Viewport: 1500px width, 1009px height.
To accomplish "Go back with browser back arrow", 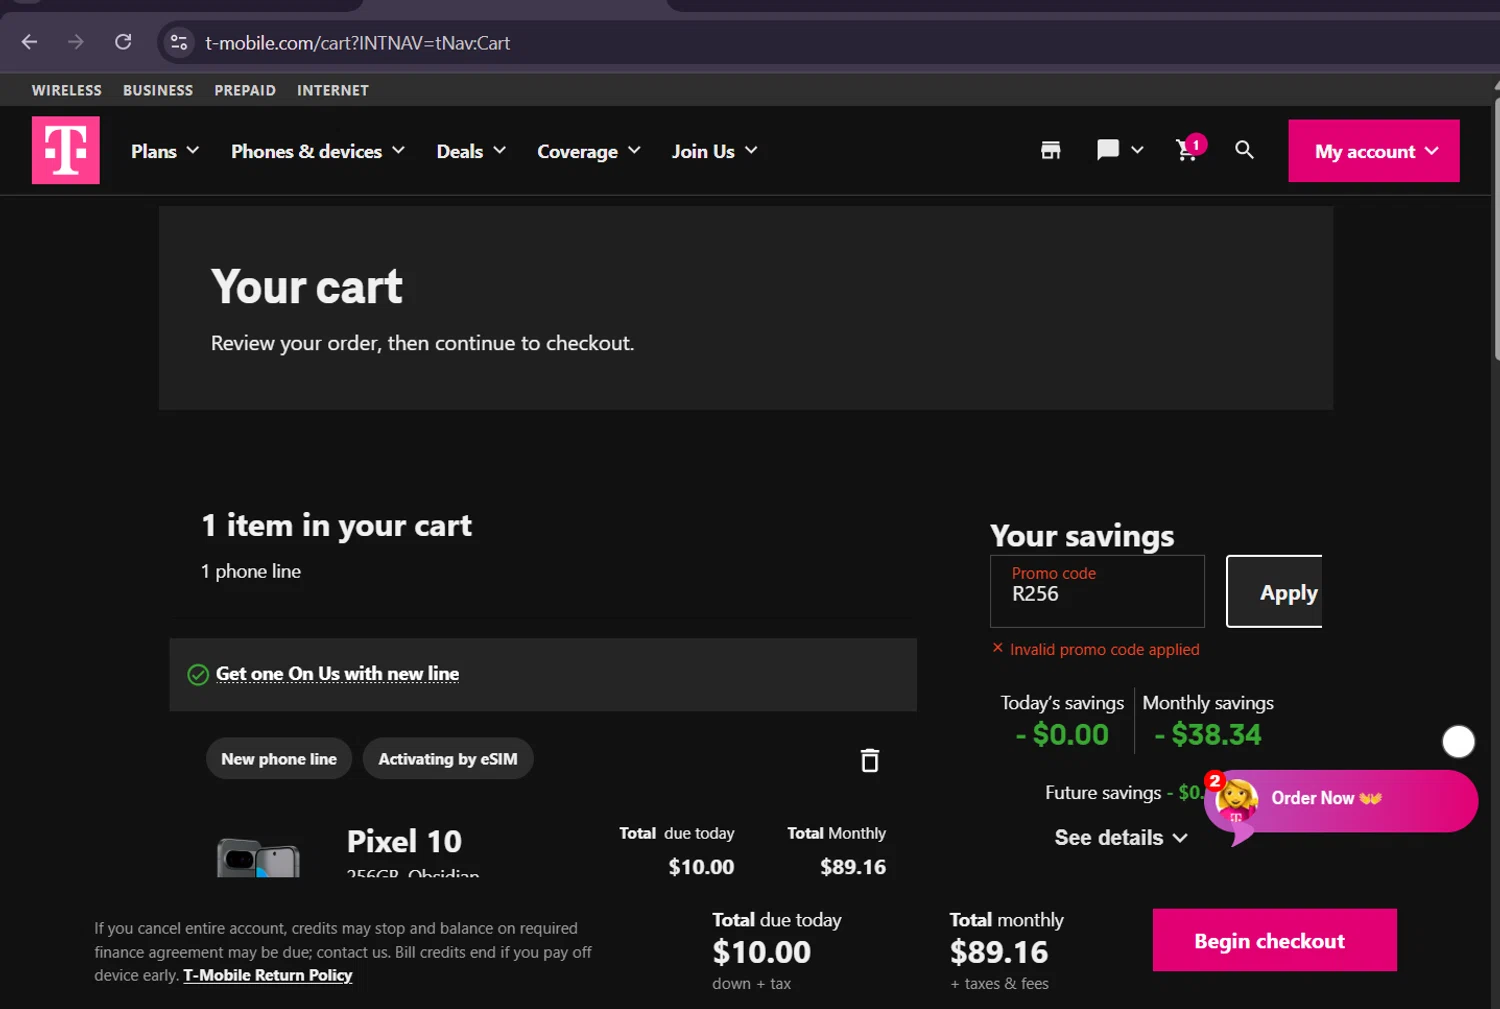I will 29,42.
